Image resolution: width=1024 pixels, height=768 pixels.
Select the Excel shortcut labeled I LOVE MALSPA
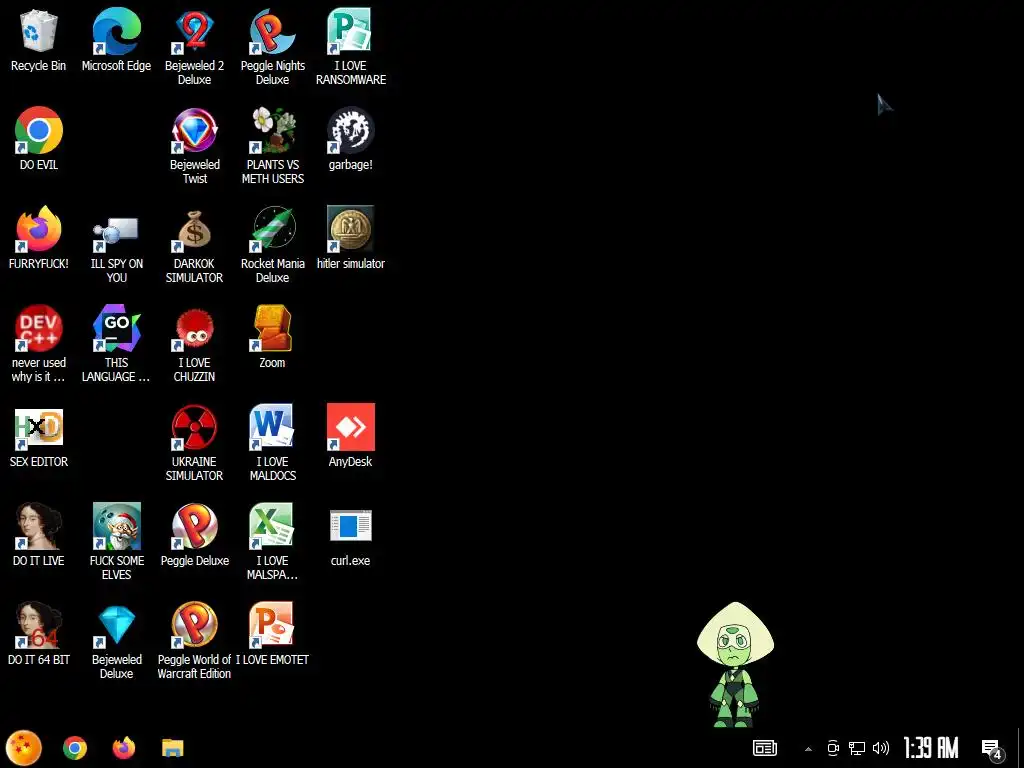point(272,542)
